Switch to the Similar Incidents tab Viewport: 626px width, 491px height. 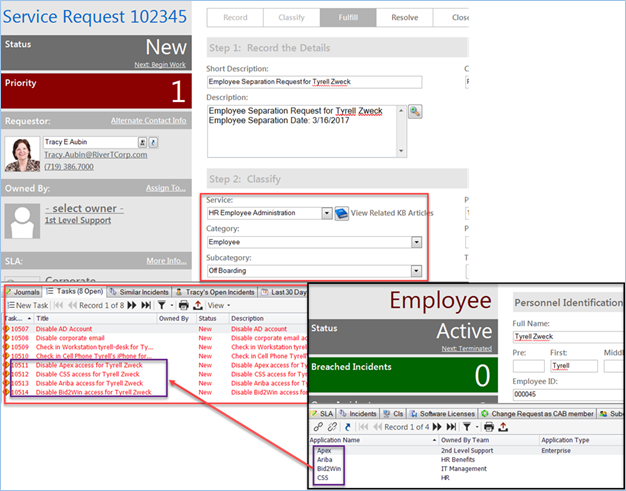click(x=139, y=292)
